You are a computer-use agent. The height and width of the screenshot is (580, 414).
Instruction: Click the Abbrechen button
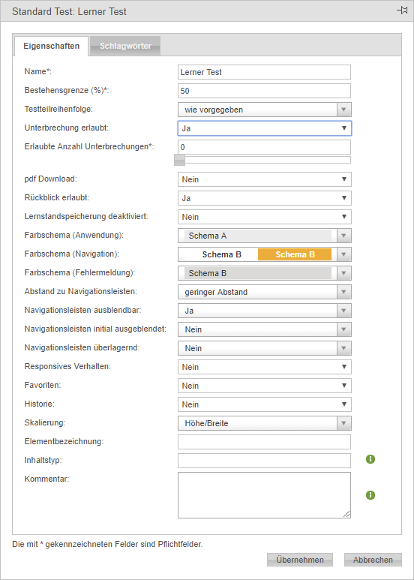coord(373,560)
